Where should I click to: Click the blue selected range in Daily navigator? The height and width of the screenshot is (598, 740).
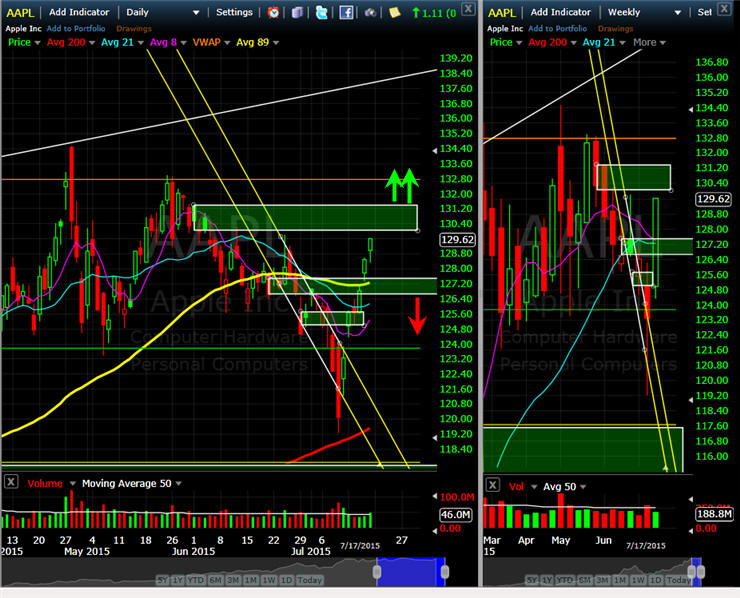pyautogui.click(x=411, y=572)
